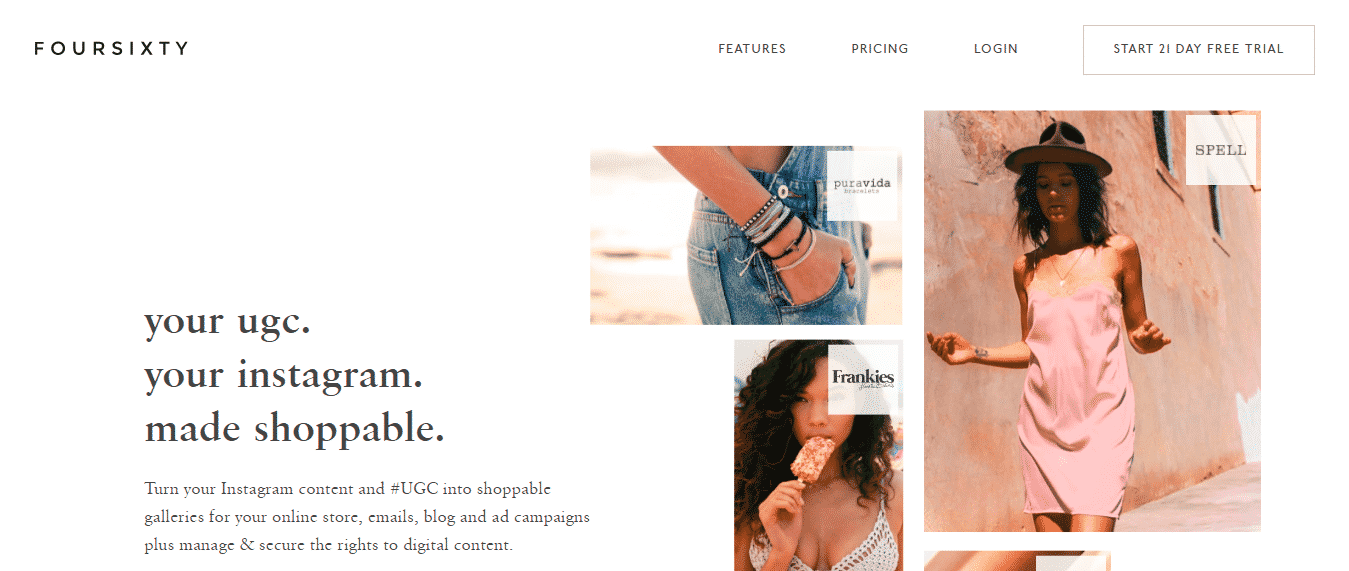Open the ice cream girl photo
This screenshot has height=571, width=1349.
pos(818,455)
